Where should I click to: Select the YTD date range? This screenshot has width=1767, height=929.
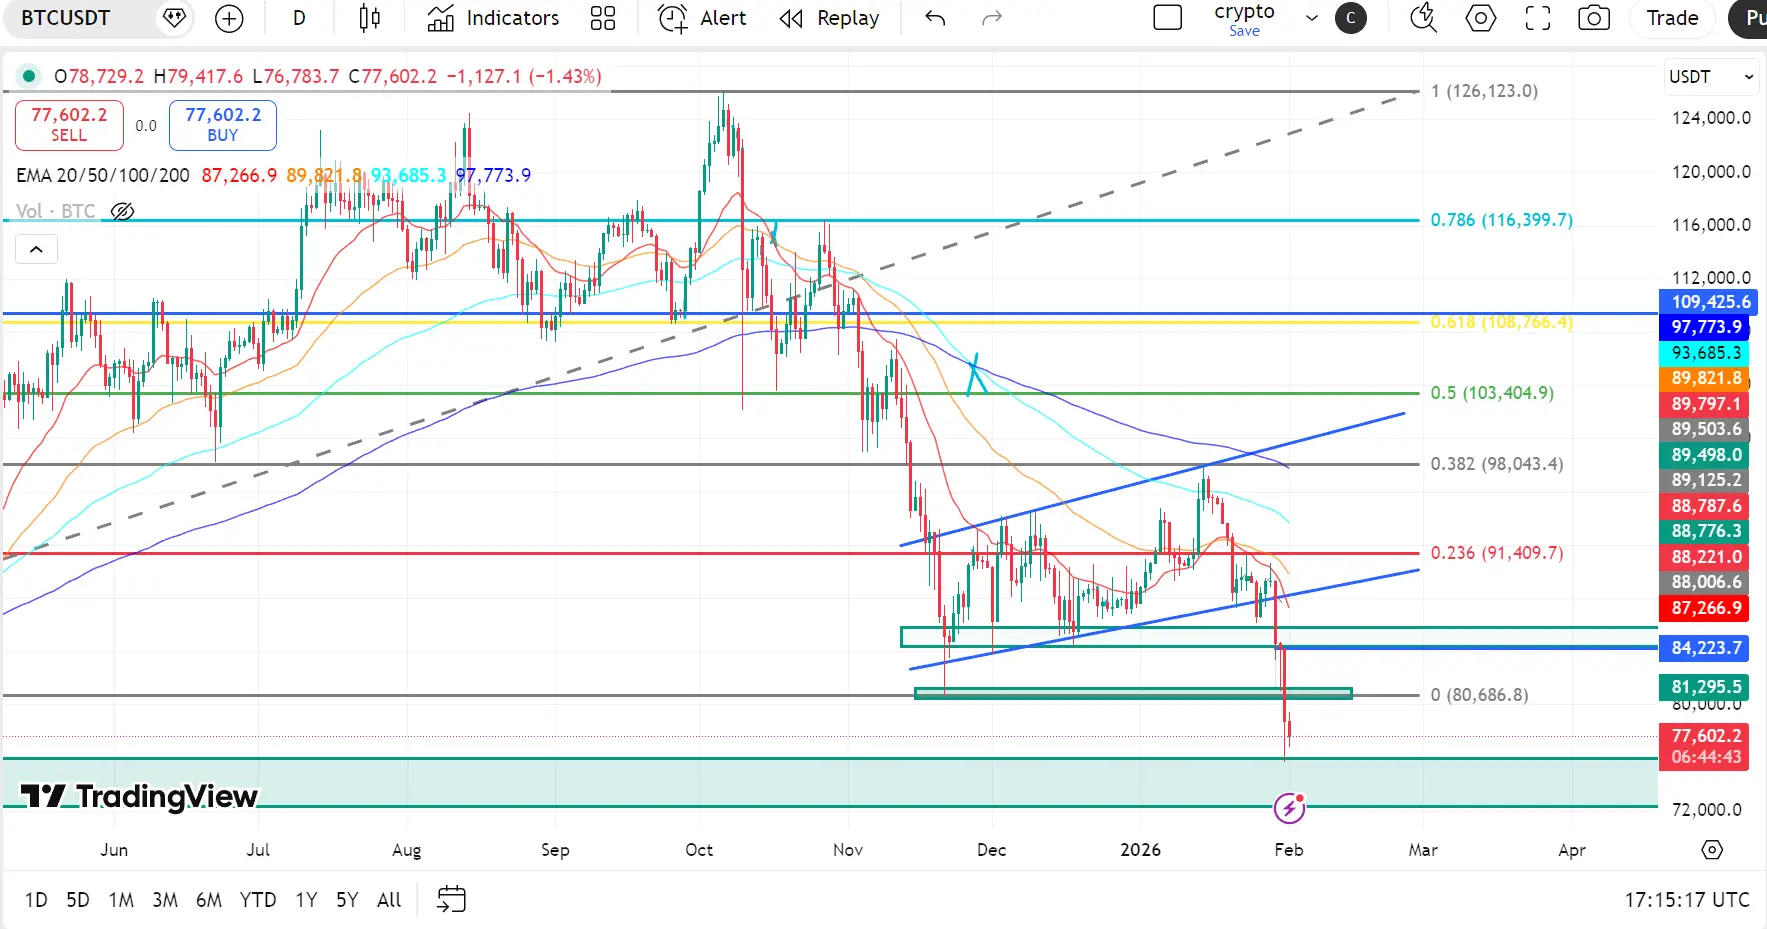click(258, 900)
